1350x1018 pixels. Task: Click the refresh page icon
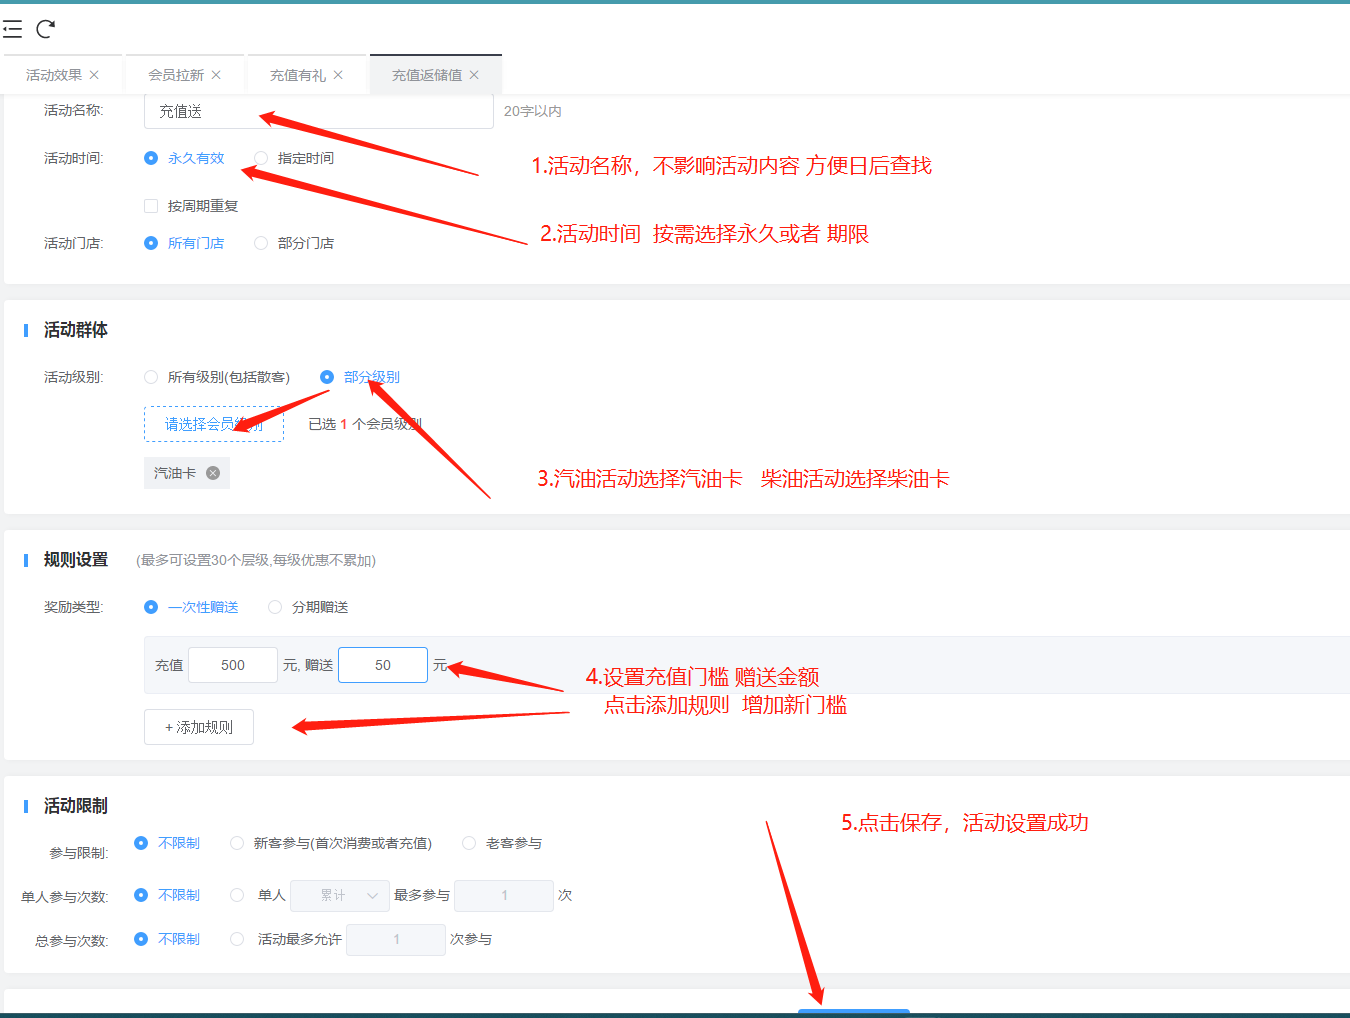tap(45, 29)
